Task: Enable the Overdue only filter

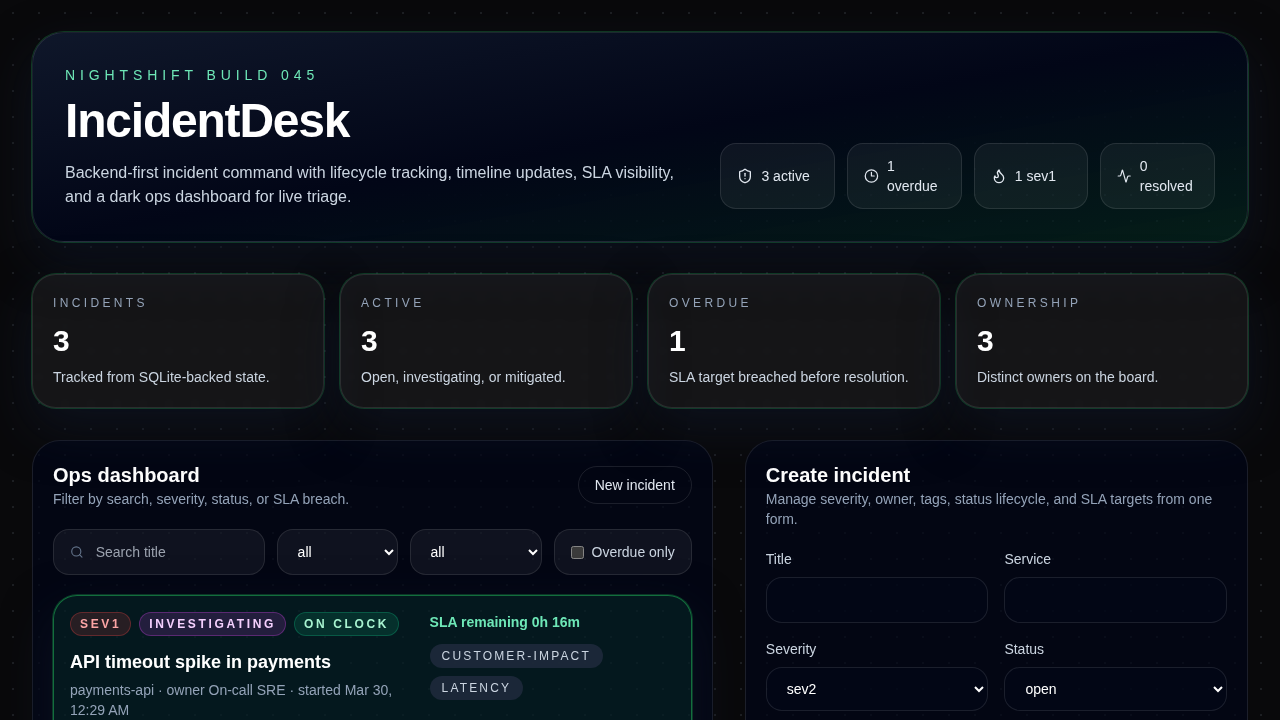Action: coord(578,552)
